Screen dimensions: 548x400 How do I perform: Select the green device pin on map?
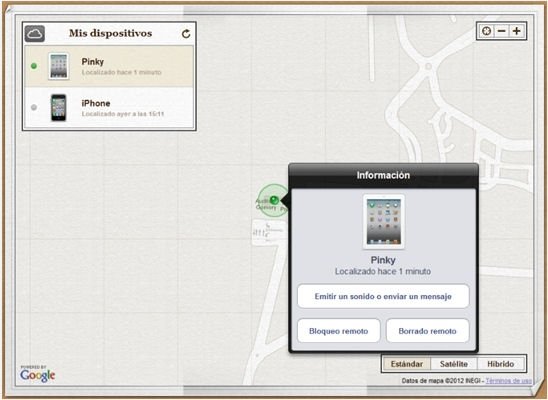click(274, 200)
